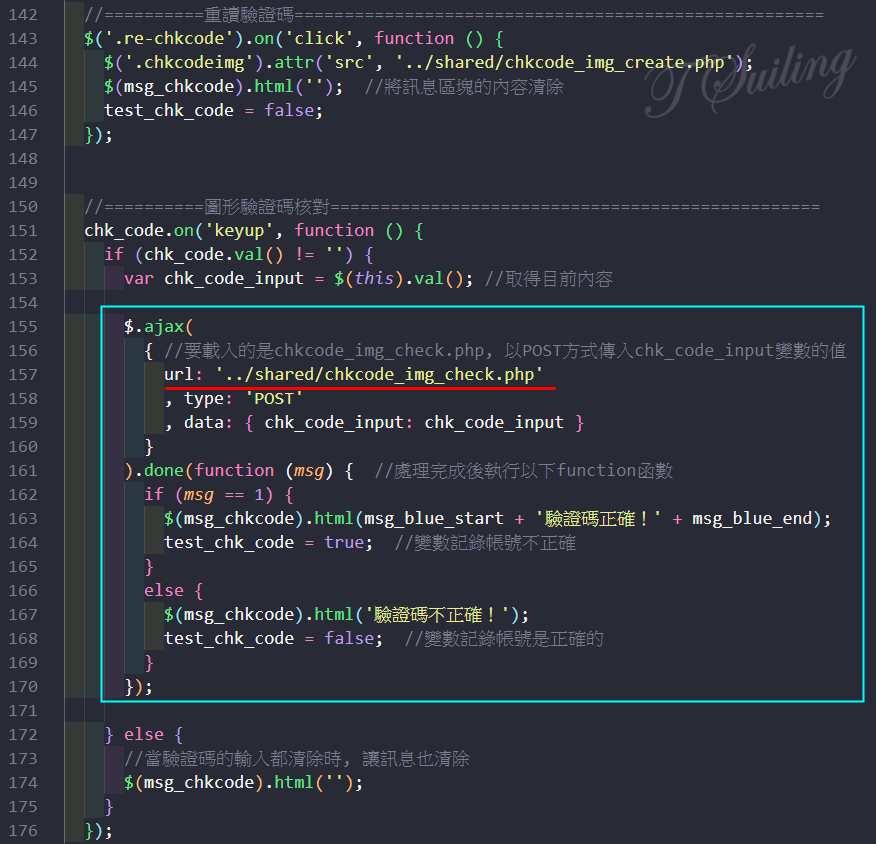This screenshot has width=876, height=844.
Task: Click the 'true' keyword on line 164
Action: pyautogui.click(x=344, y=542)
